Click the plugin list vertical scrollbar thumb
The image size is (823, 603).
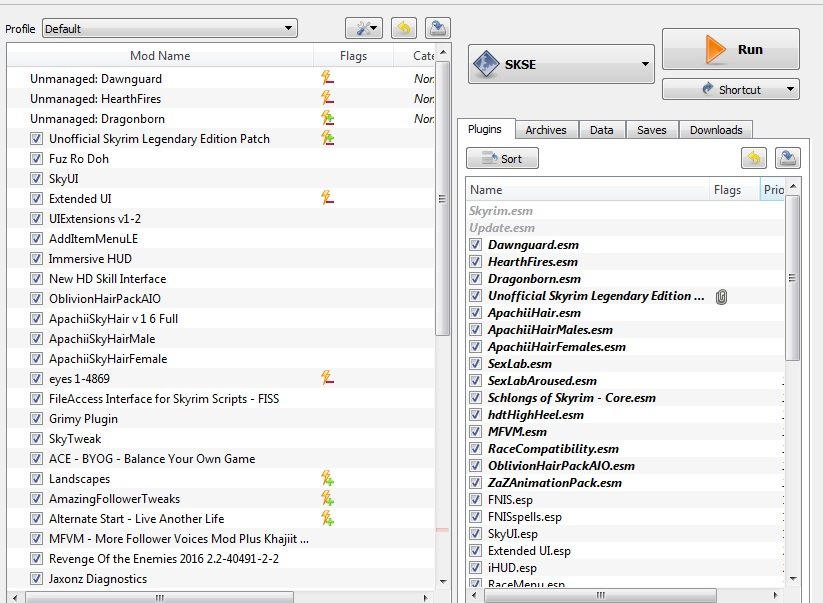(793, 278)
